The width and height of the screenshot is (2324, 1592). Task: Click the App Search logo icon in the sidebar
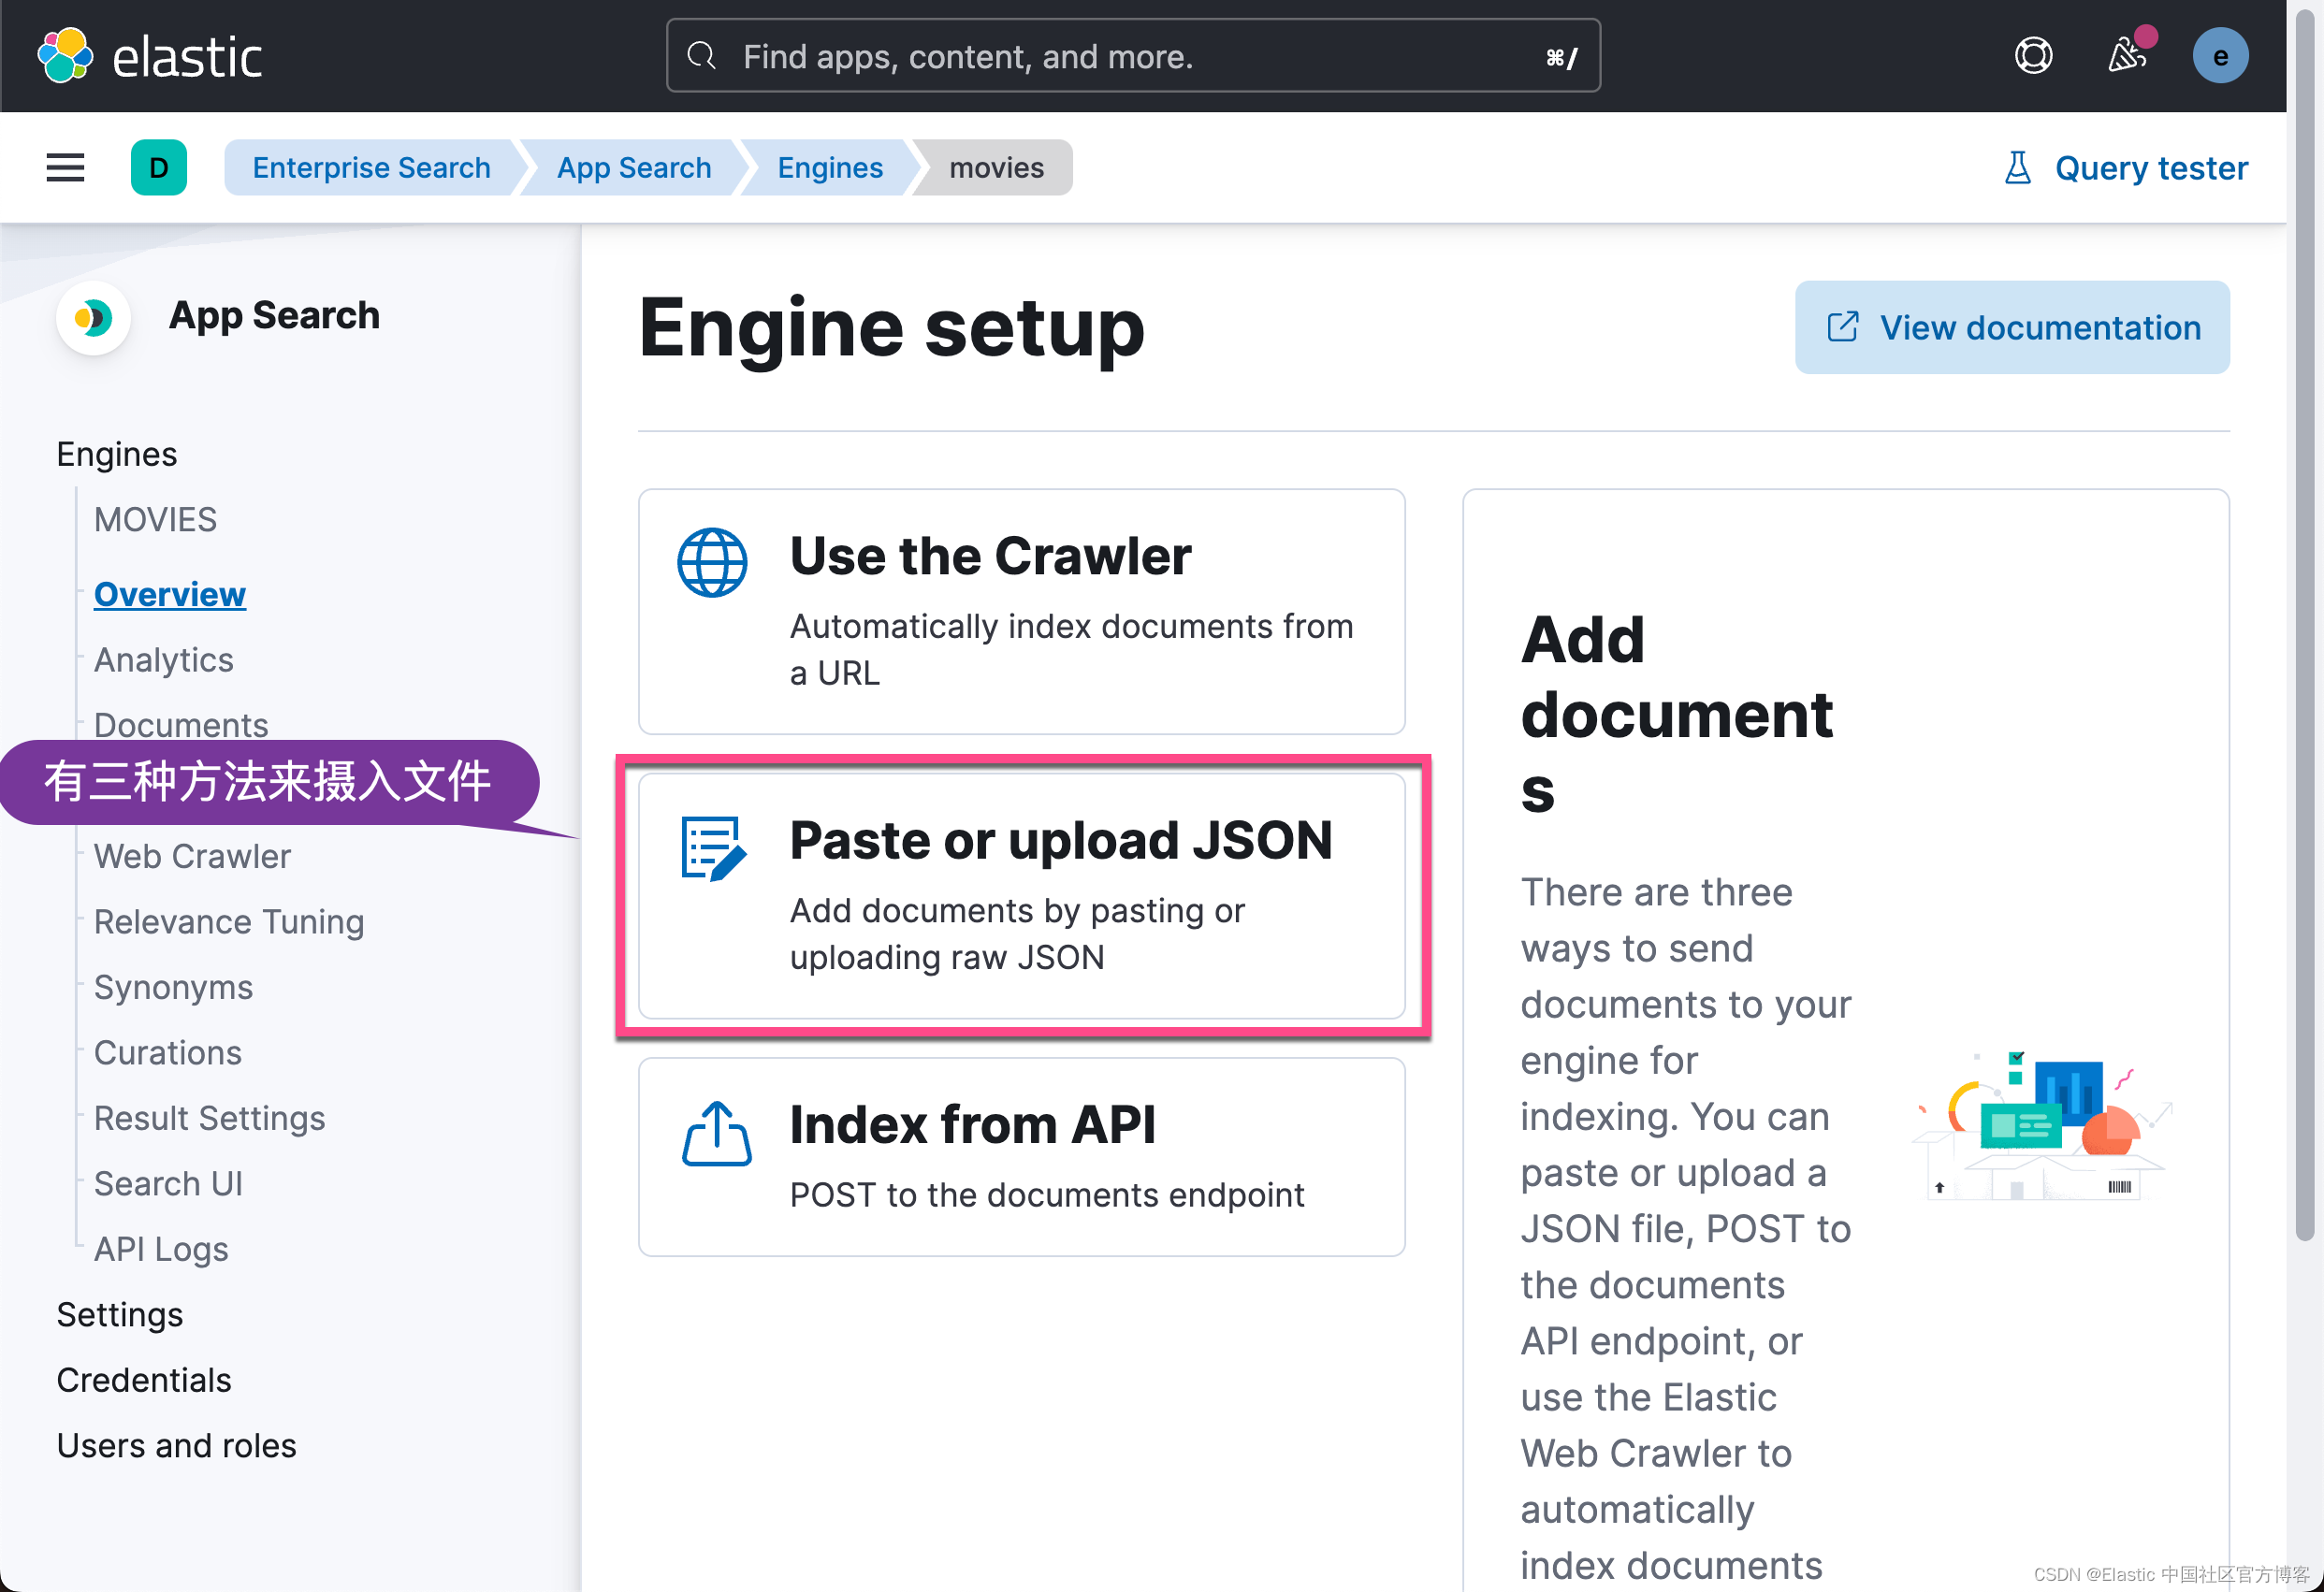[x=93, y=318]
